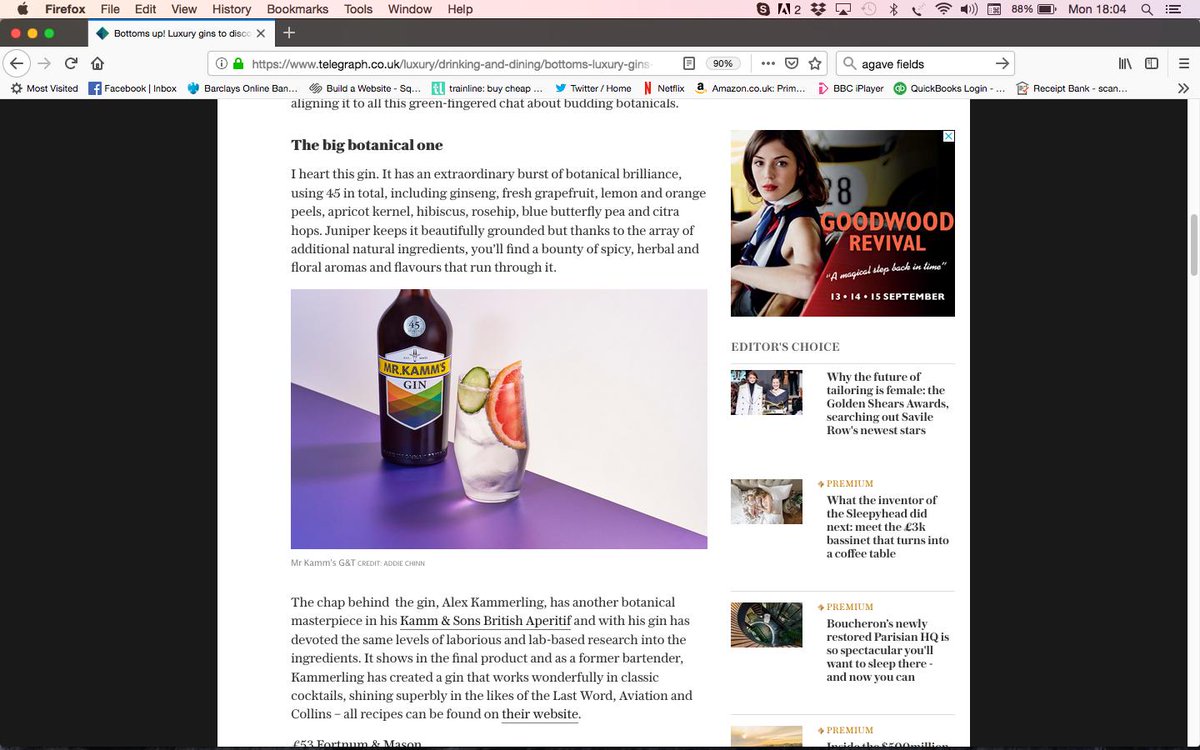The width and height of the screenshot is (1200, 750).
Task: Bookmark this page with the star
Action: click(x=814, y=62)
